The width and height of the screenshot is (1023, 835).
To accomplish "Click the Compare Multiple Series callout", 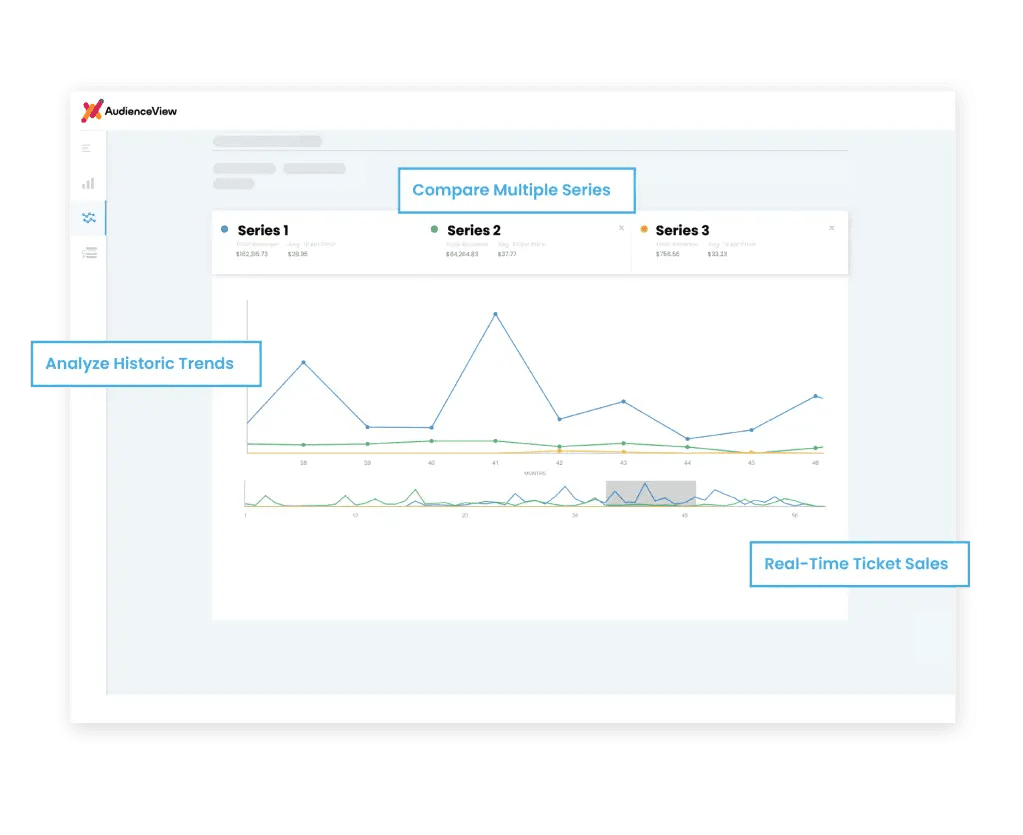I will click(516, 190).
